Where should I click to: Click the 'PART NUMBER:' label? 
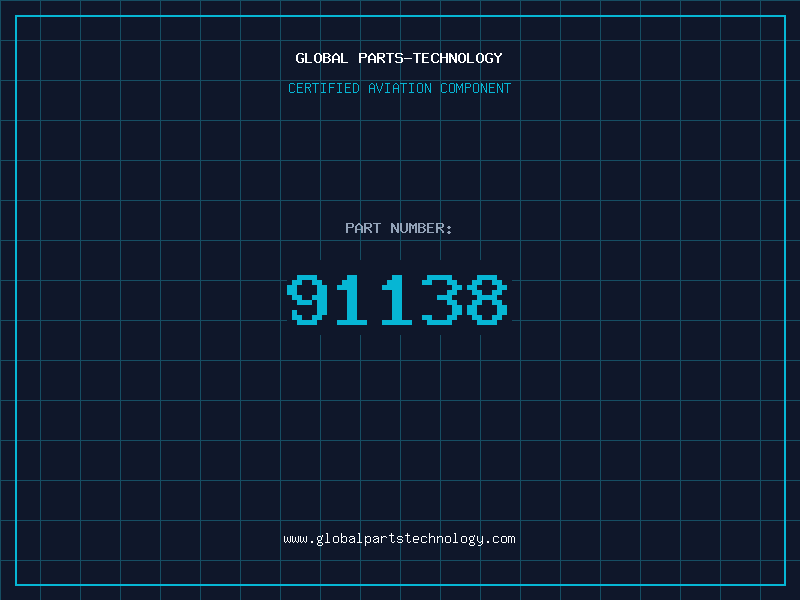[399, 228]
